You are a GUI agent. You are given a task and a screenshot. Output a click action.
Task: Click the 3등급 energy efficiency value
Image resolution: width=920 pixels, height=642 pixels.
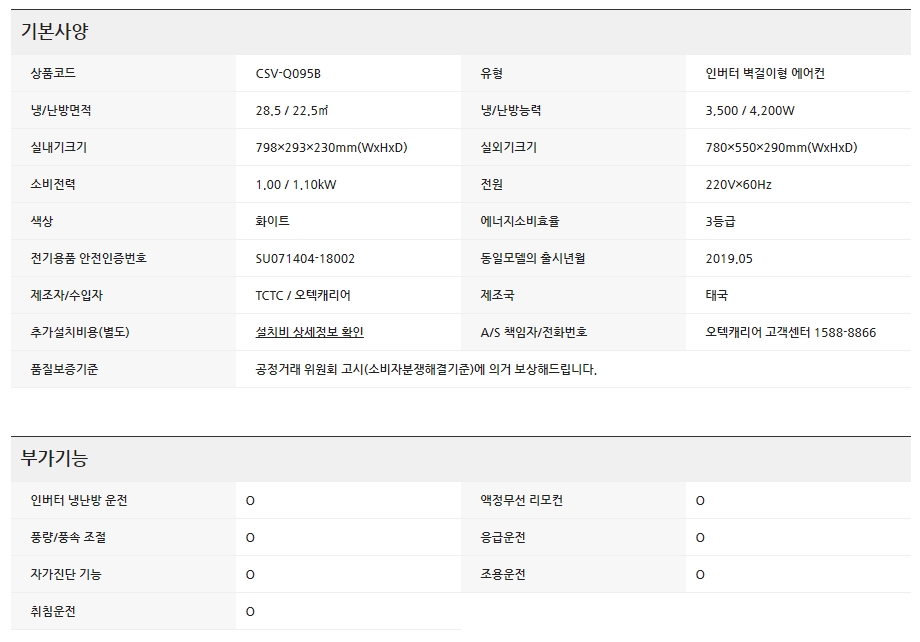tap(720, 221)
